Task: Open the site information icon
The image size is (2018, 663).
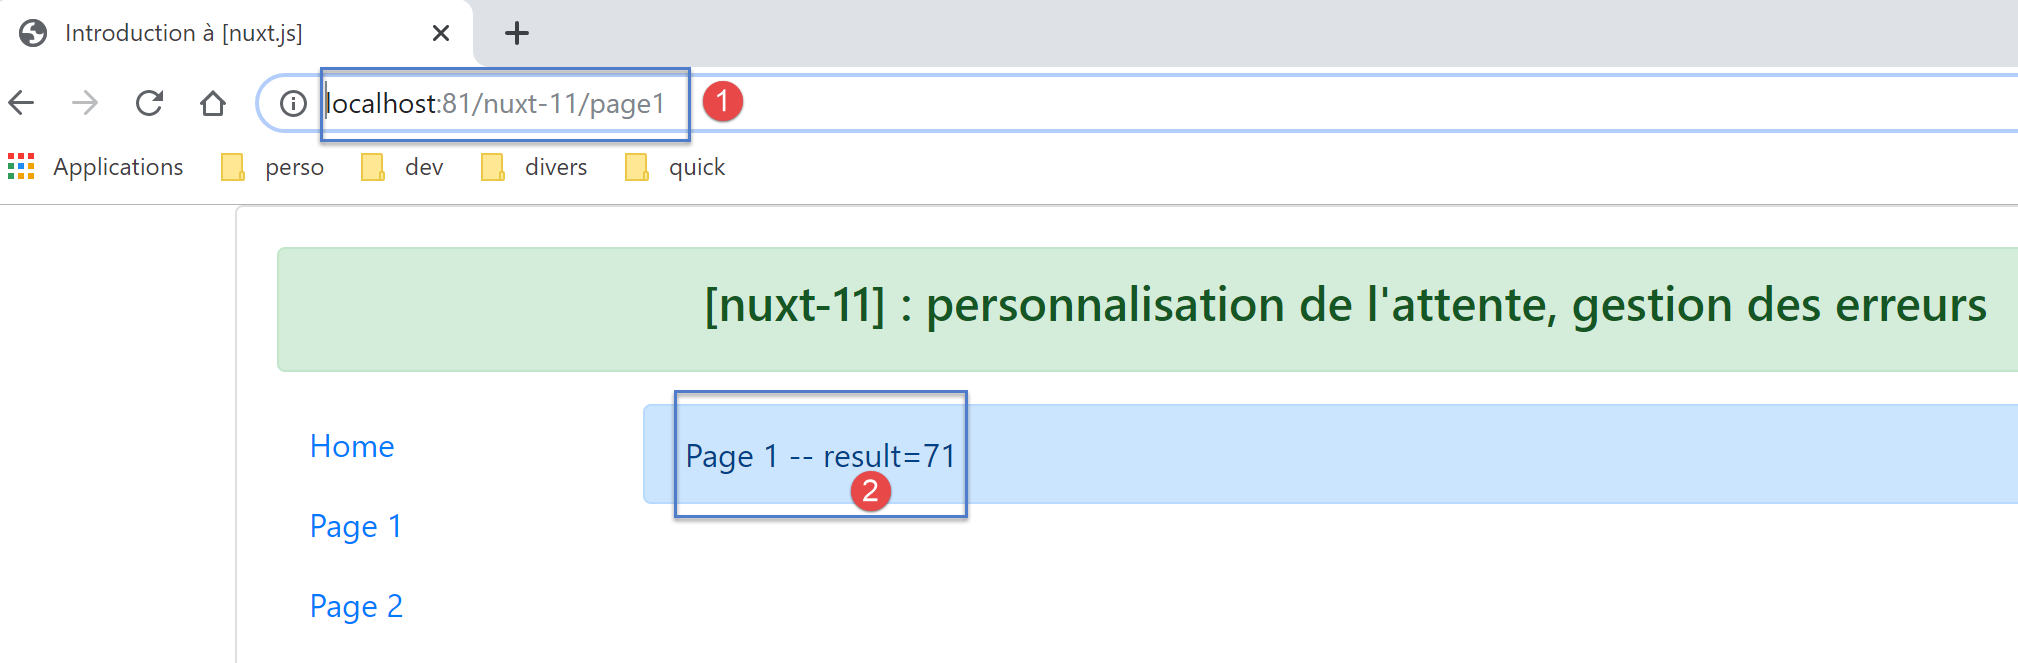Action: click(293, 103)
